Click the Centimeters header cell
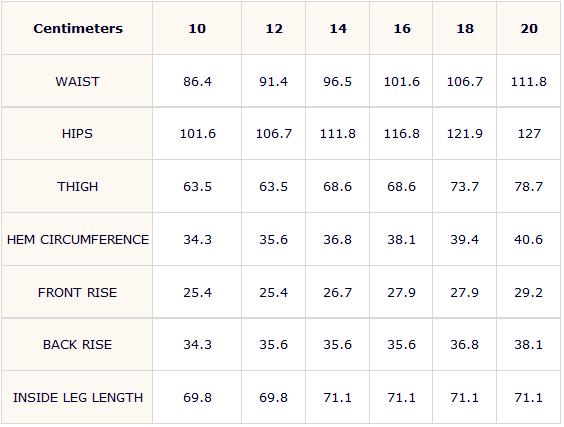Image resolution: width=564 pixels, height=427 pixels. (x=78, y=28)
